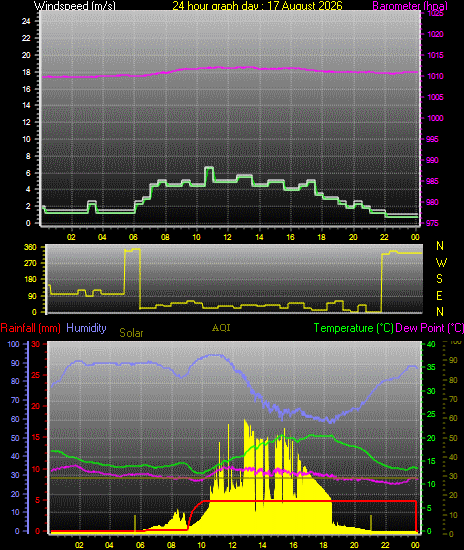The height and width of the screenshot is (550, 464).
Task: Click the Windspeed (m/s) axis title
Action: tap(74, 6)
